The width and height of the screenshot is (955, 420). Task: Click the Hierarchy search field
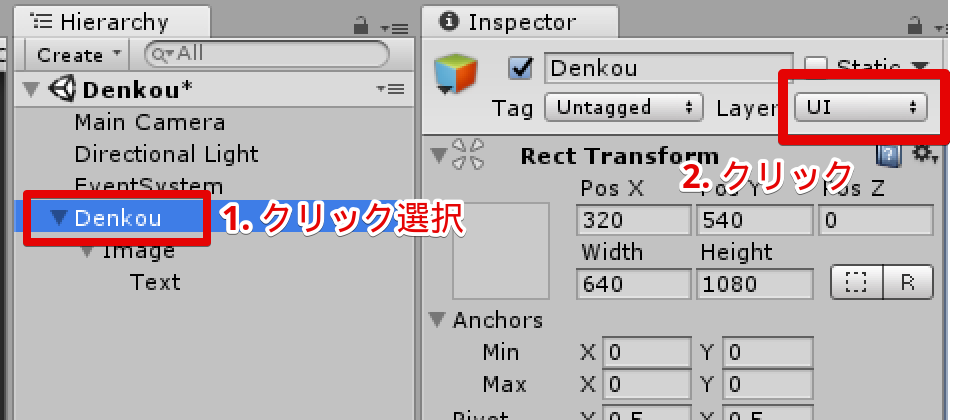[x=266, y=55]
